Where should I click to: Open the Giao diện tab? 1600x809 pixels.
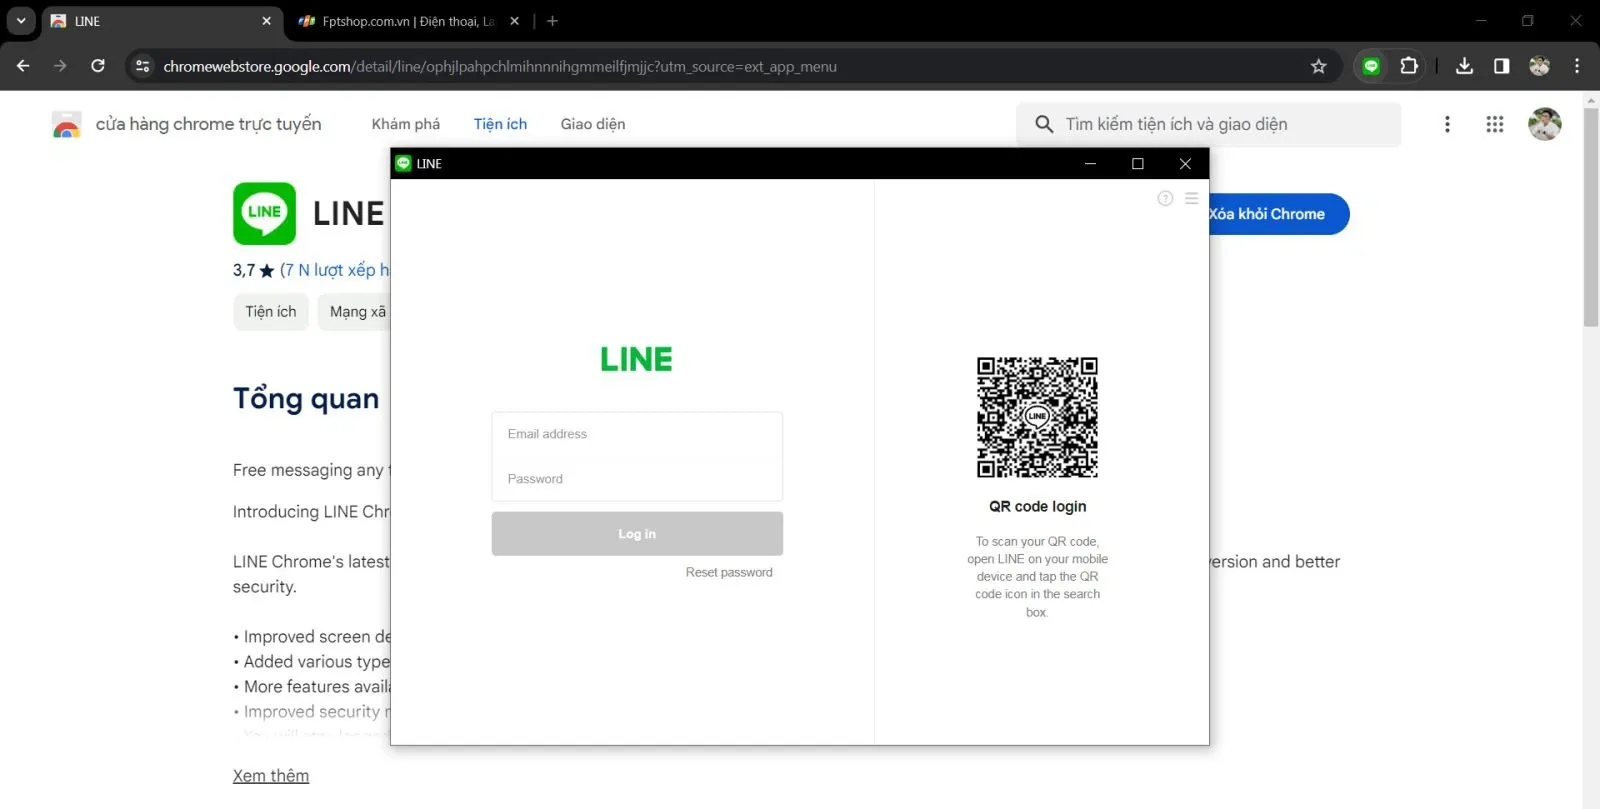(593, 124)
